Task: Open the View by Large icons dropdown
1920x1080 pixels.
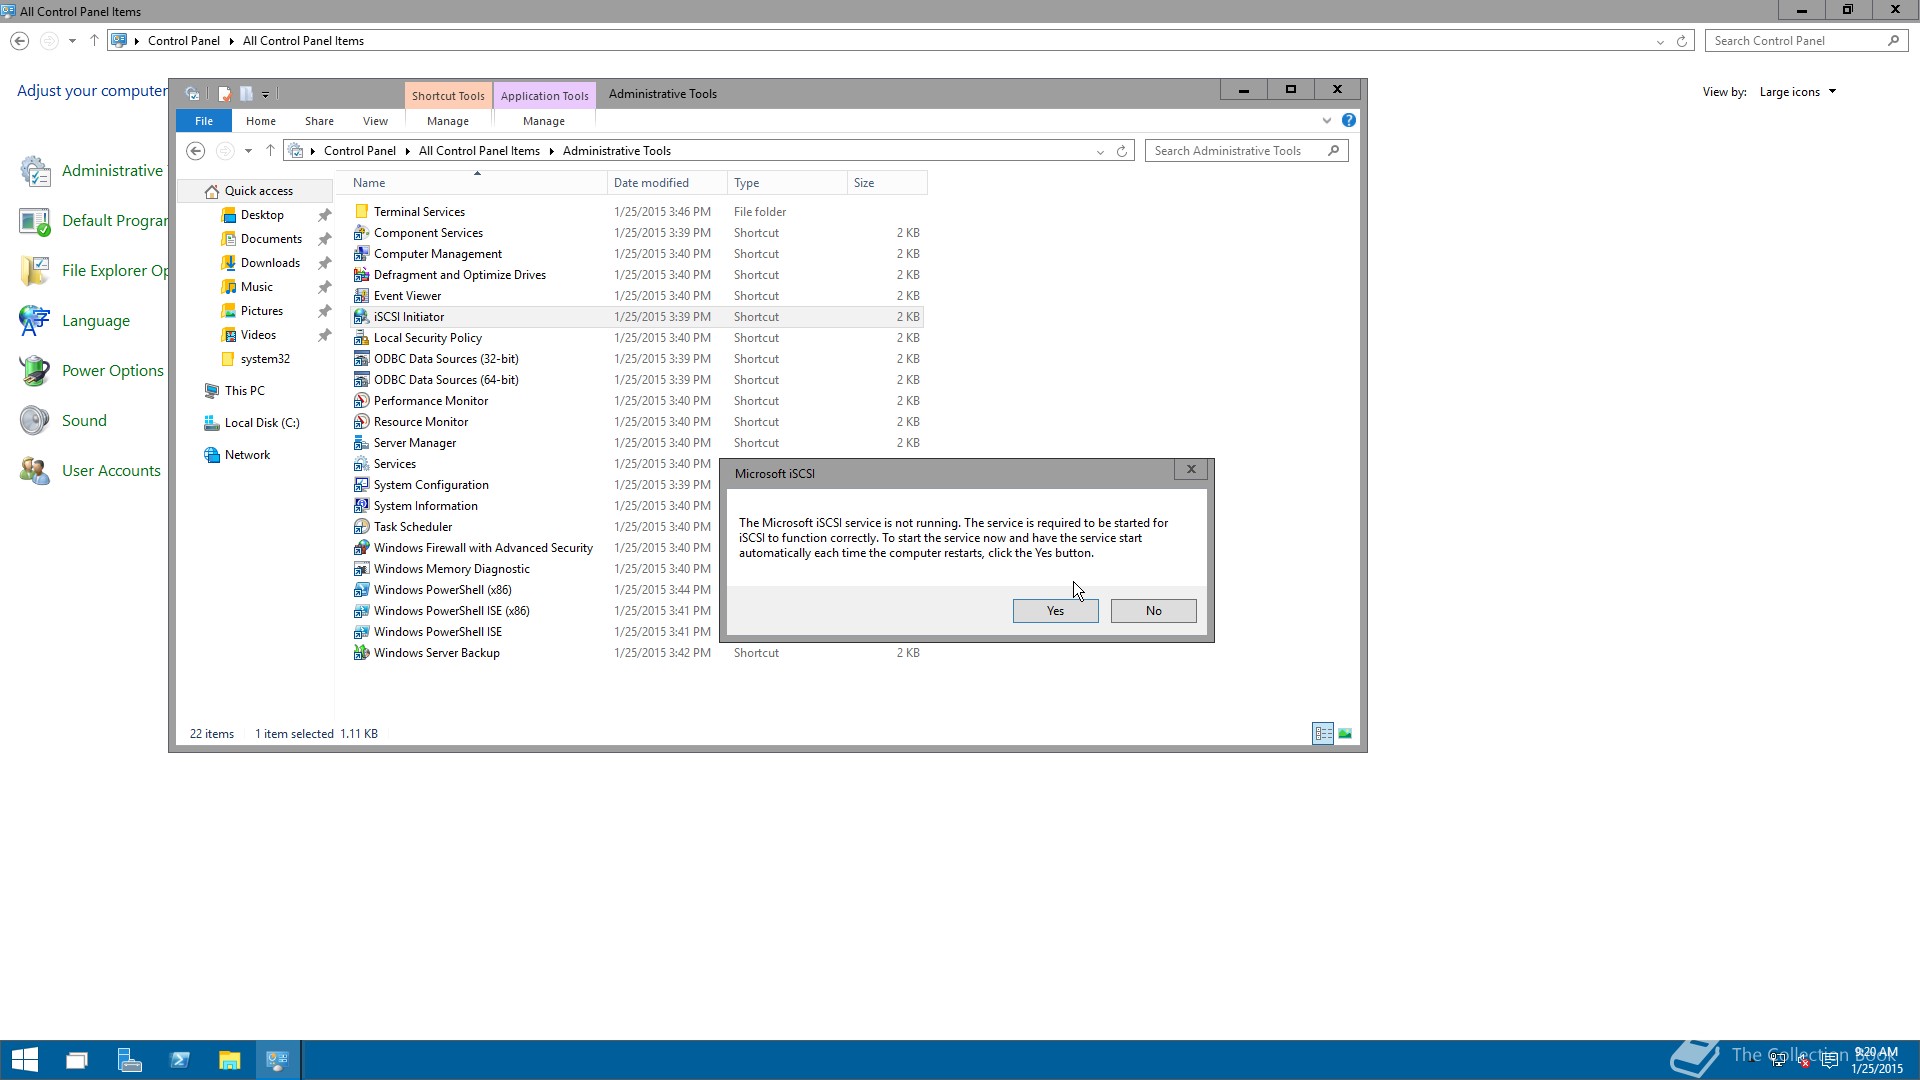Action: 1798,92
